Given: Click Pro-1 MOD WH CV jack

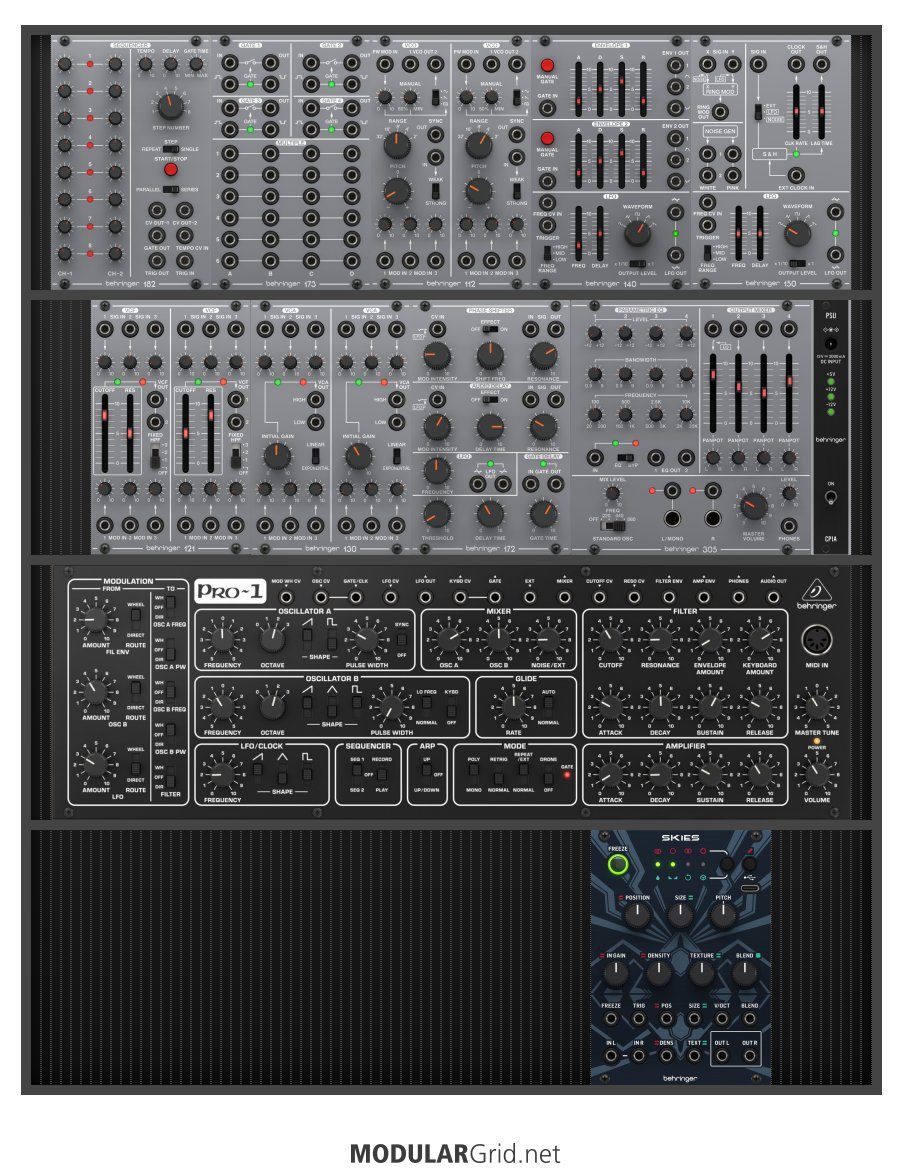Looking at the screenshot, I should coord(286,597).
